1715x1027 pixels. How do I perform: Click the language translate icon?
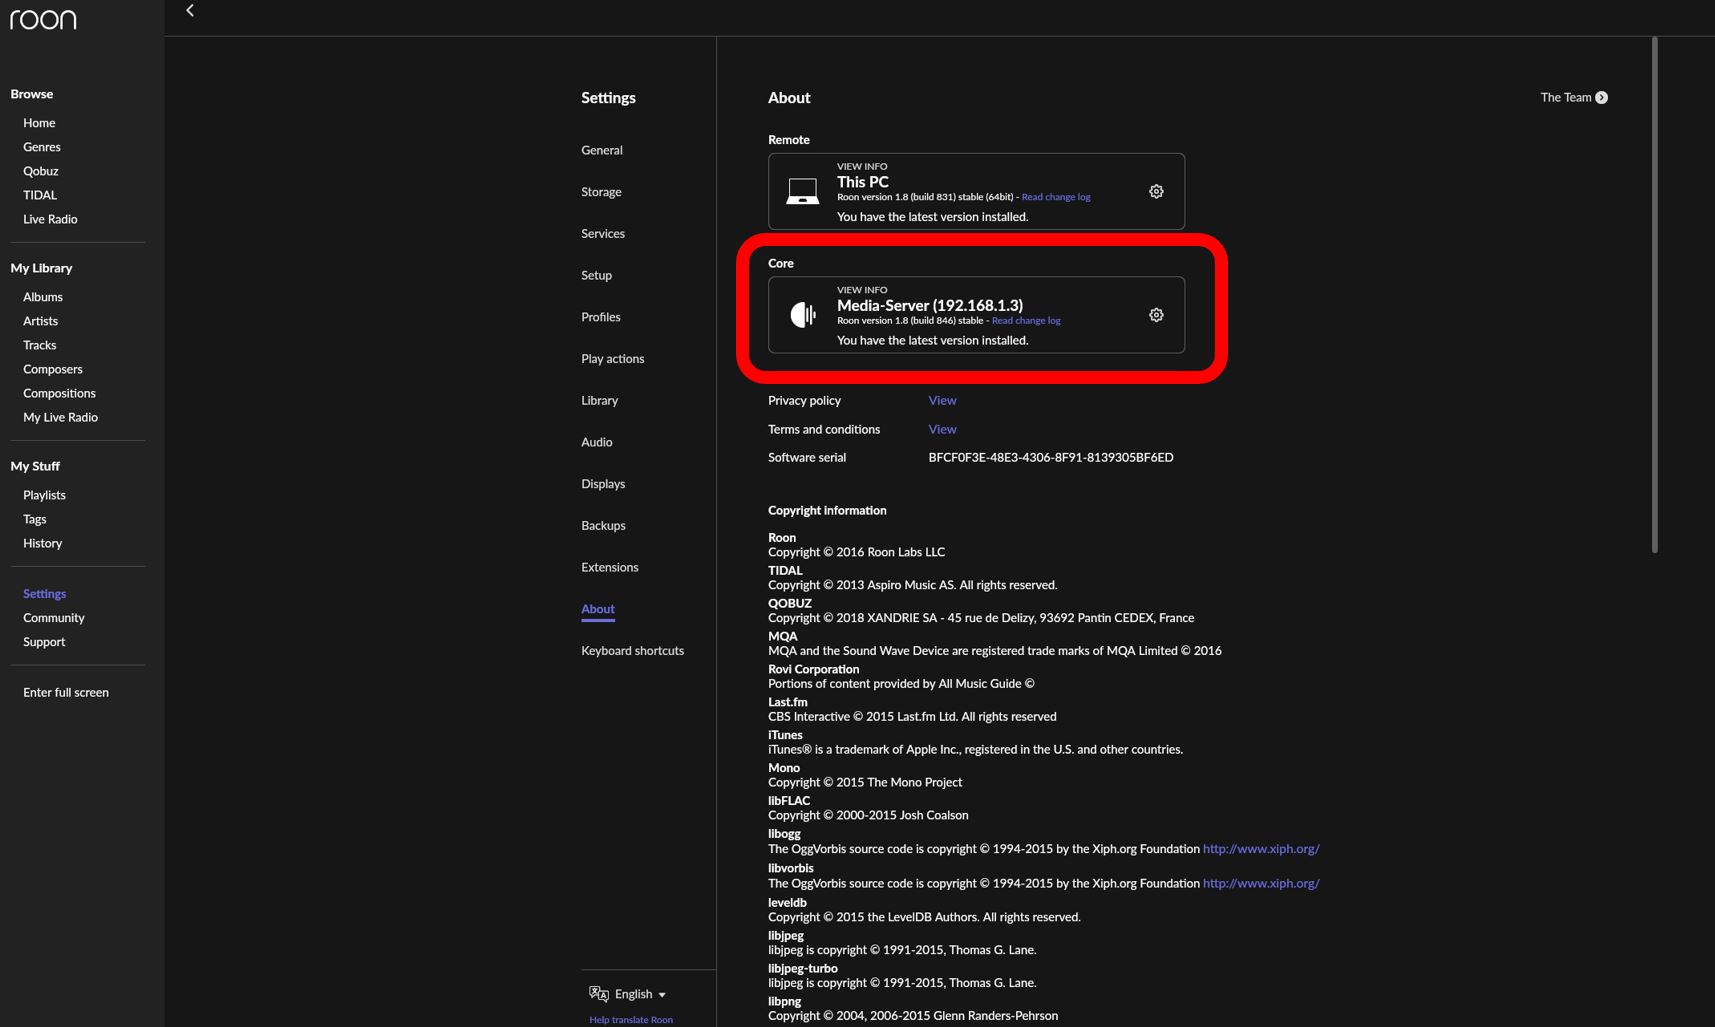[599, 993]
